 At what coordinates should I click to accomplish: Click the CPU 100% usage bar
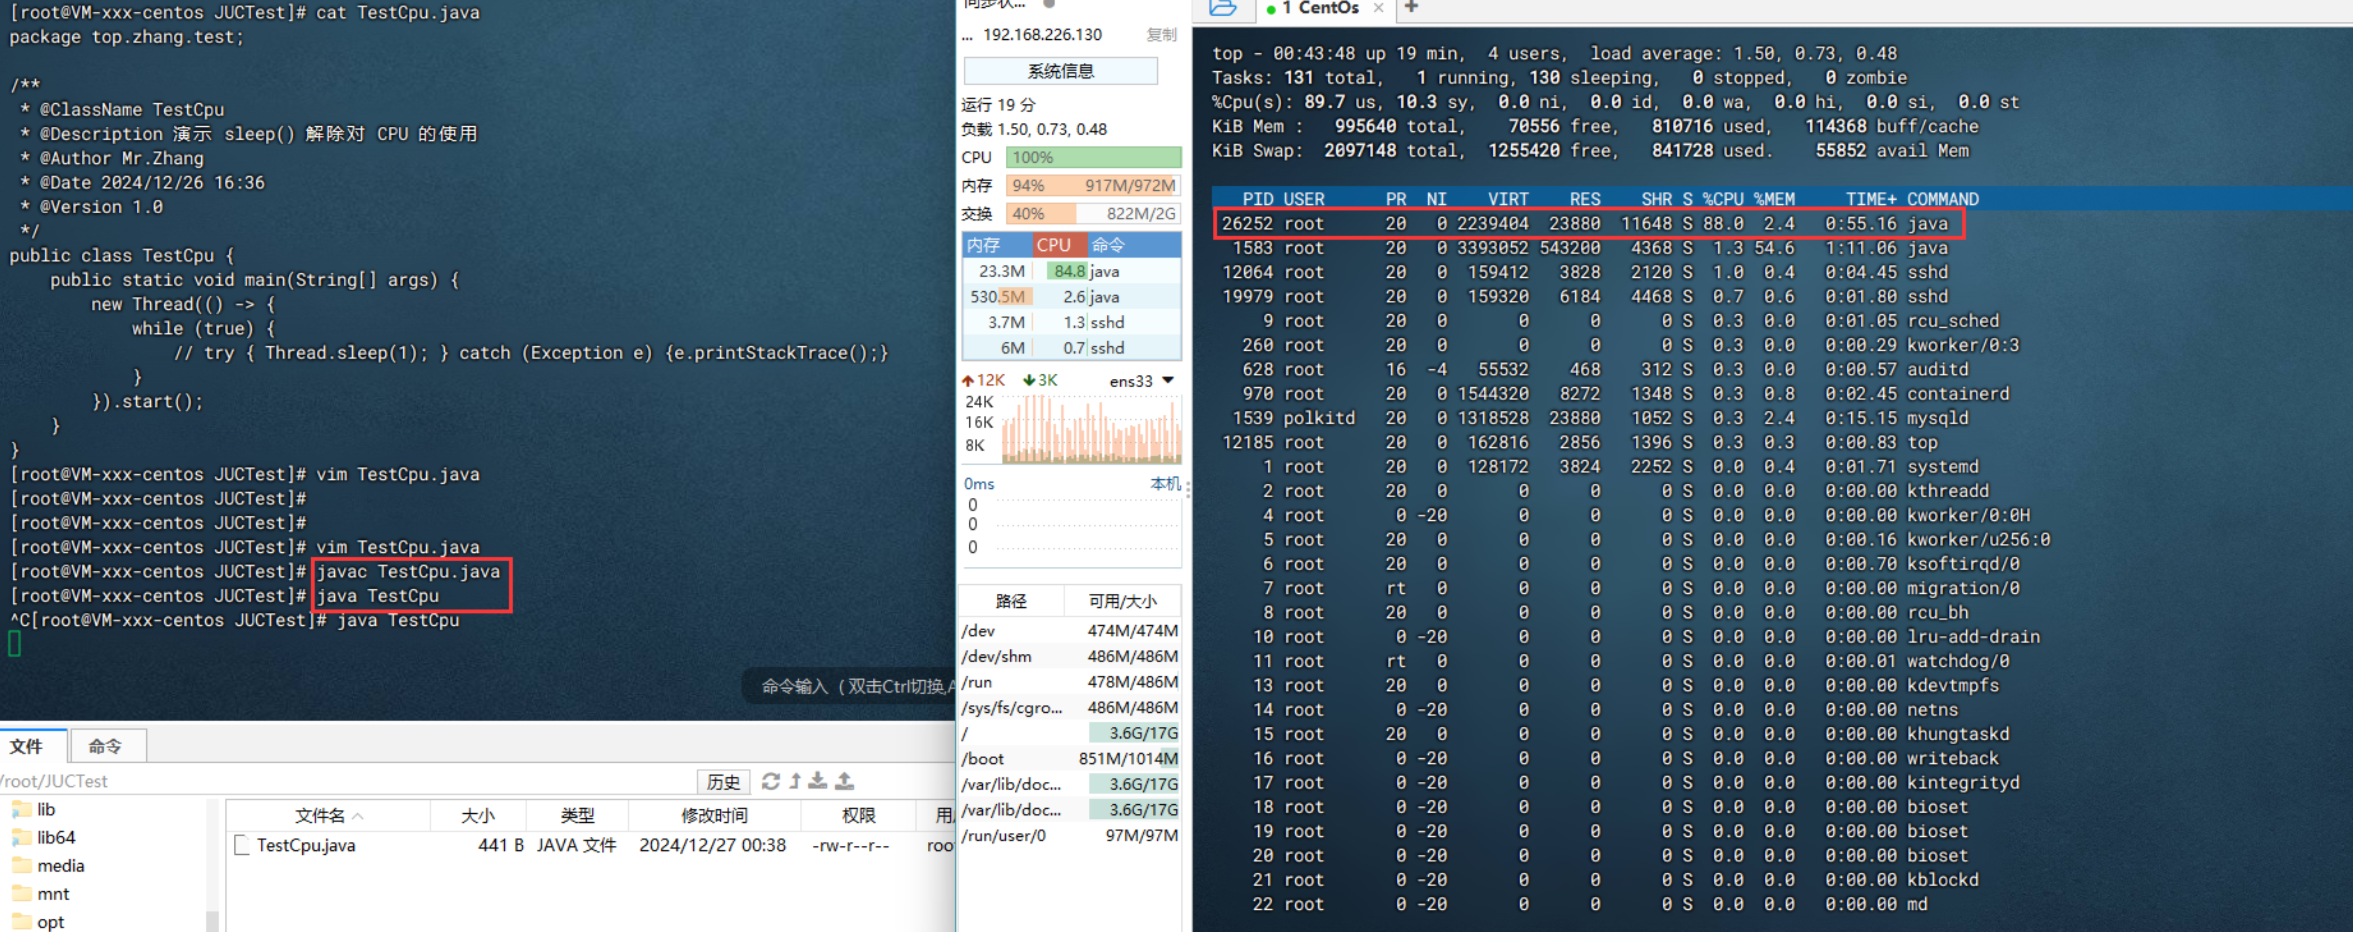(x=1093, y=157)
